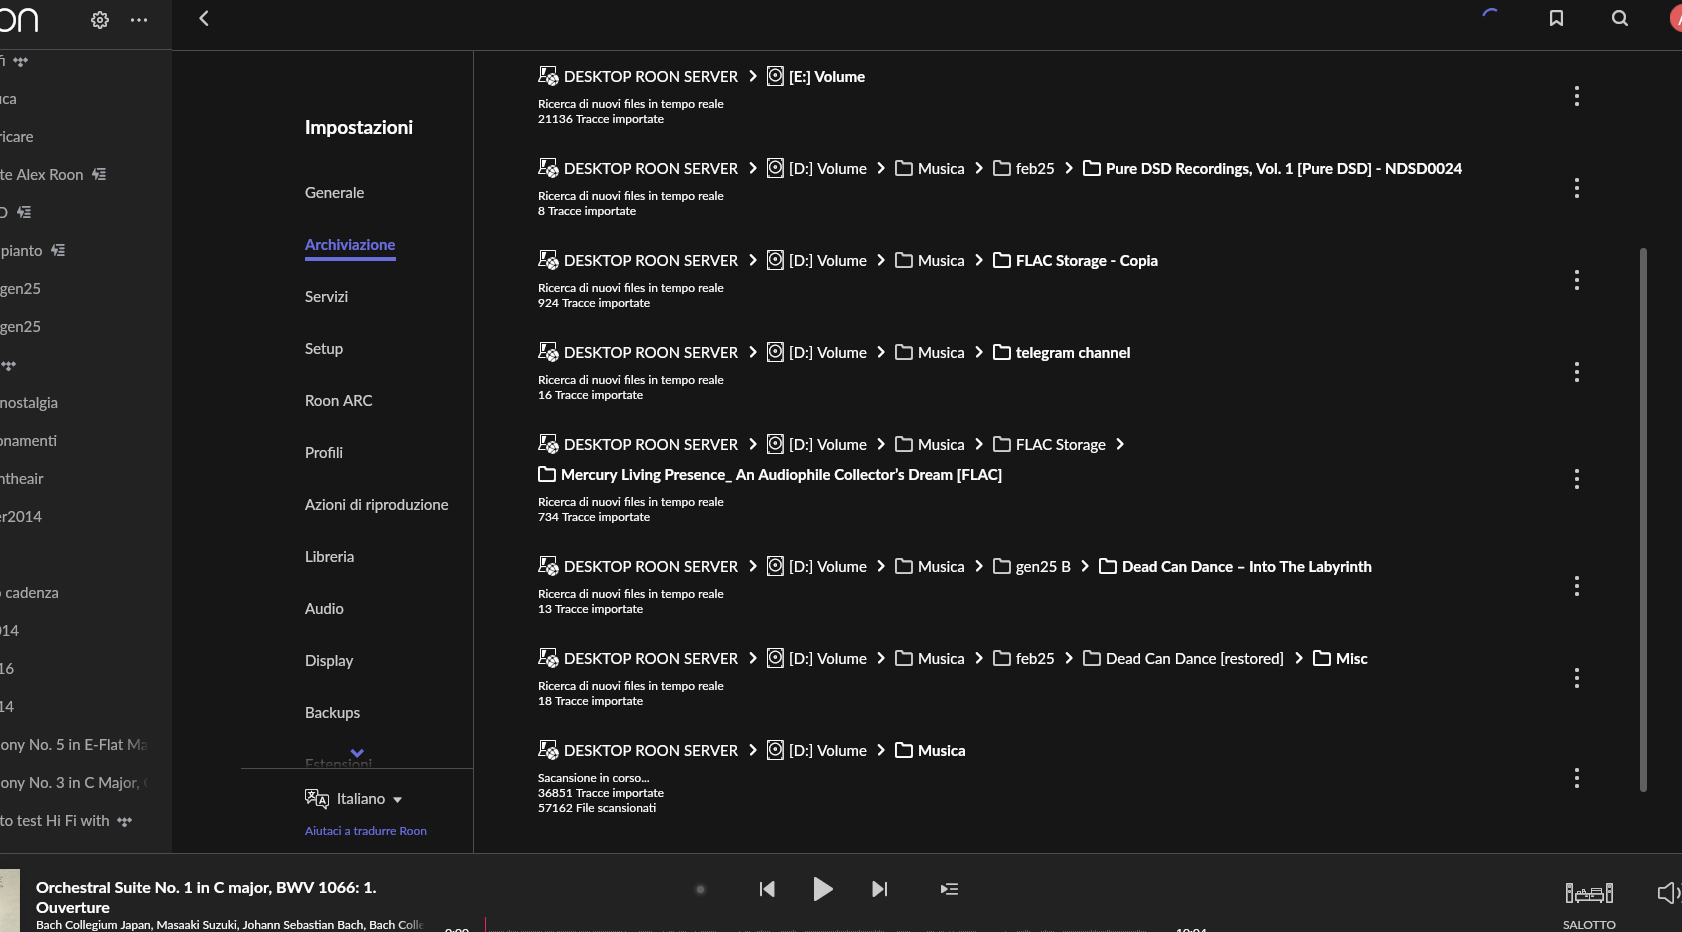
Task: Open the Setup settings tab
Action: [x=324, y=348]
